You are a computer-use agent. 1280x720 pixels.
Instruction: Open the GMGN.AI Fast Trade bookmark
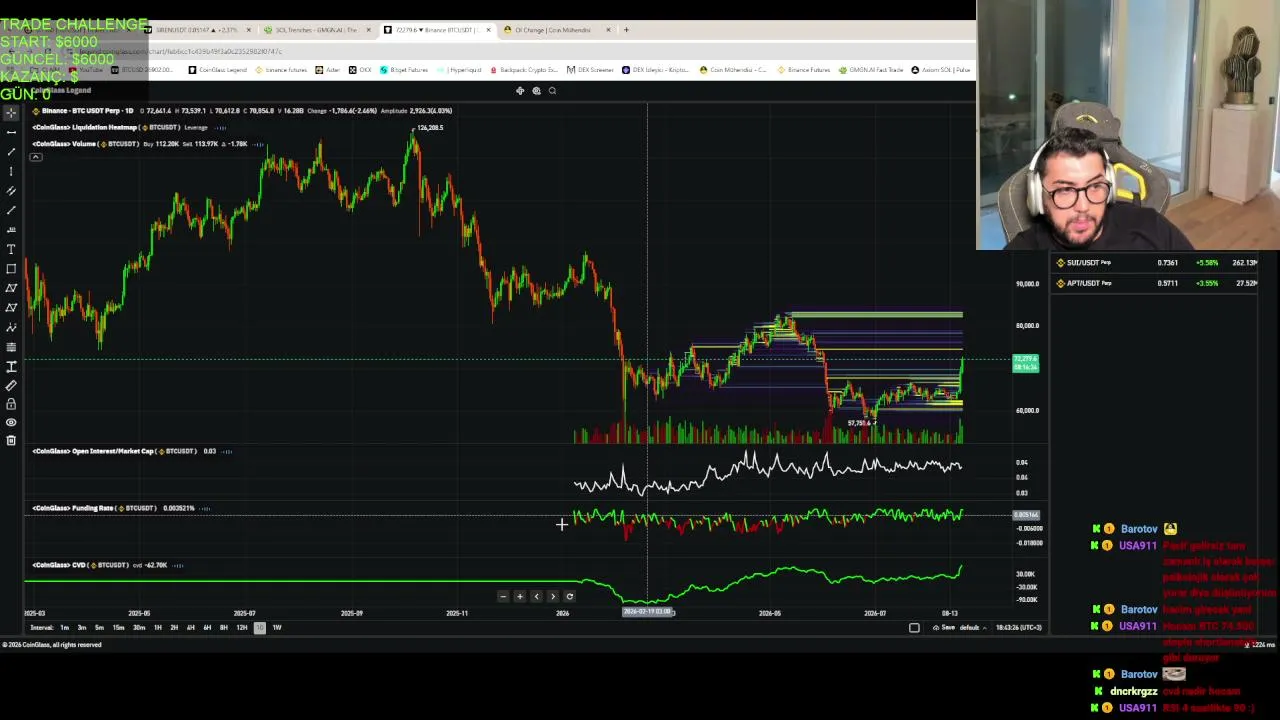pyautogui.click(x=870, y=70)
